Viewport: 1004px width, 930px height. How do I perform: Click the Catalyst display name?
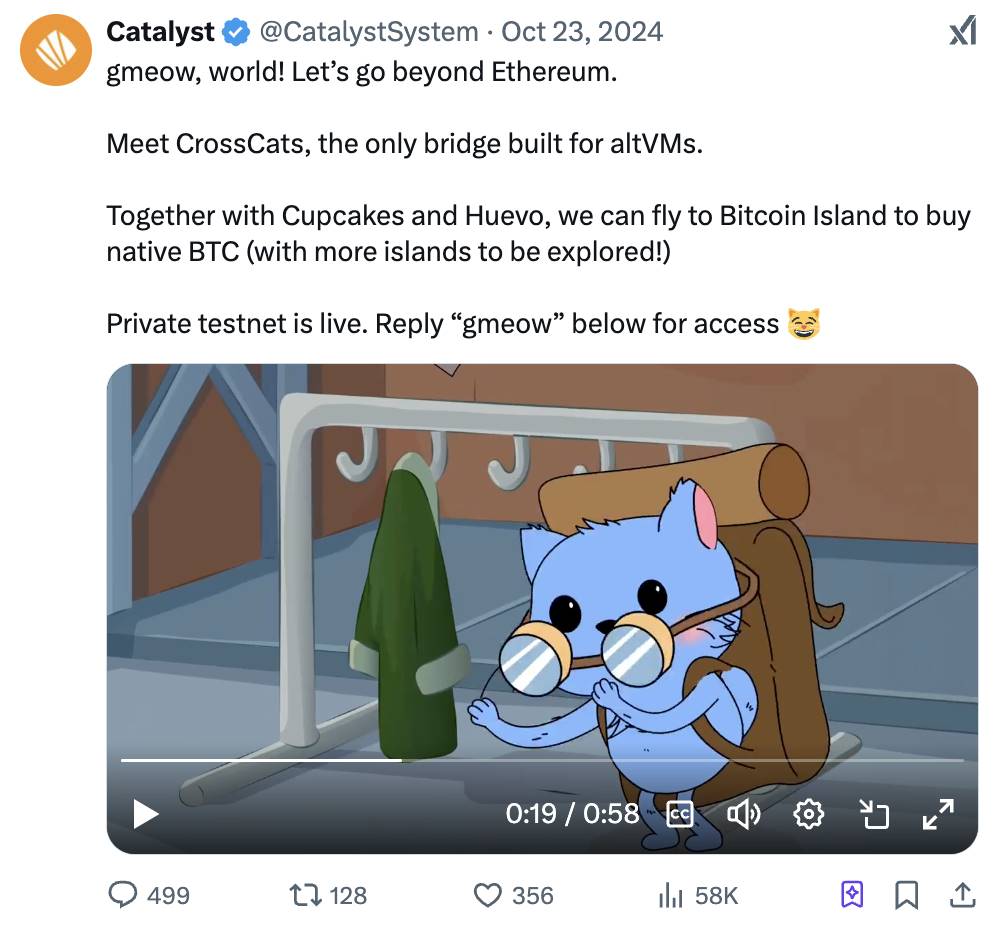click(160, 32)
